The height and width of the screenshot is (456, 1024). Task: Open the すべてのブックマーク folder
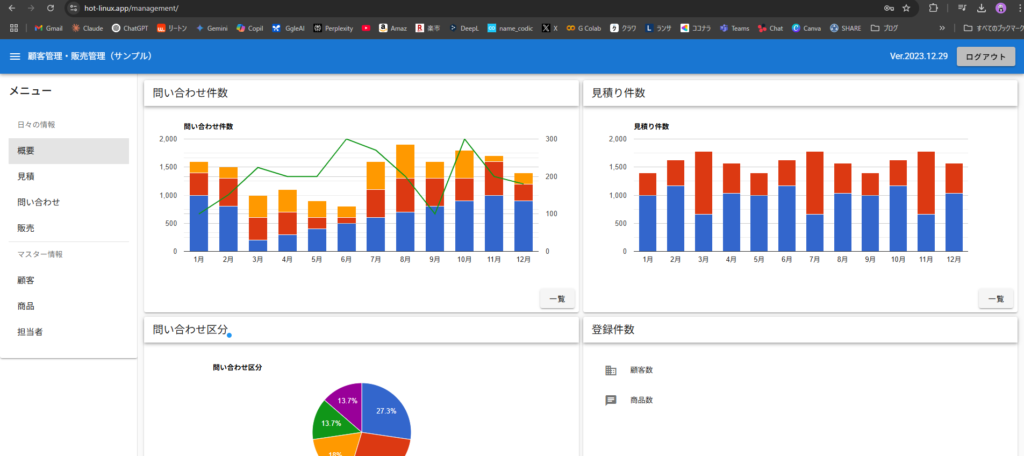point(993,28)
